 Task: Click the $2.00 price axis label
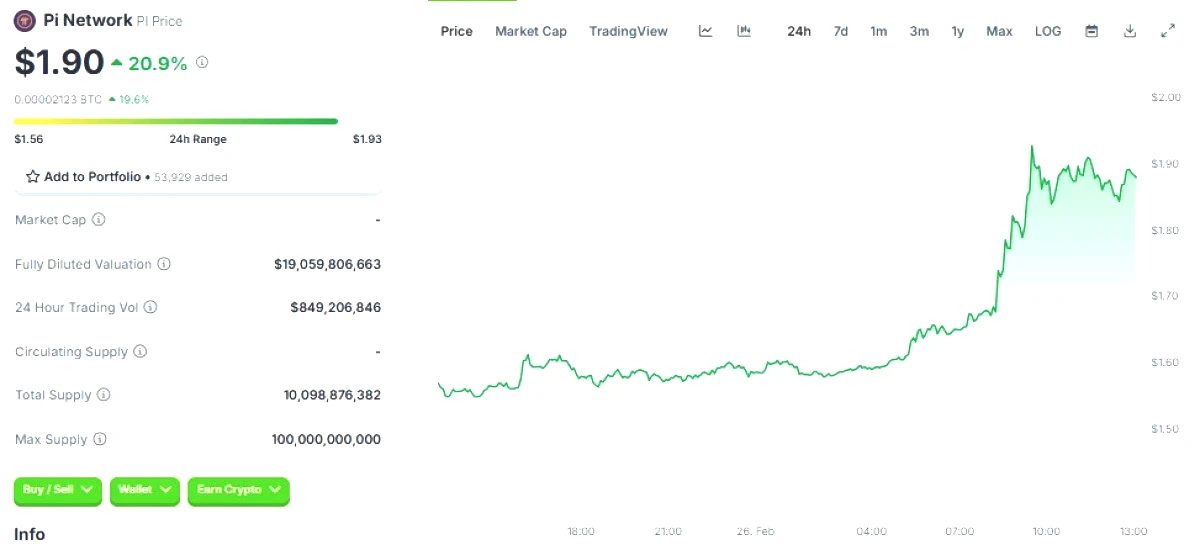point(1166,97)
